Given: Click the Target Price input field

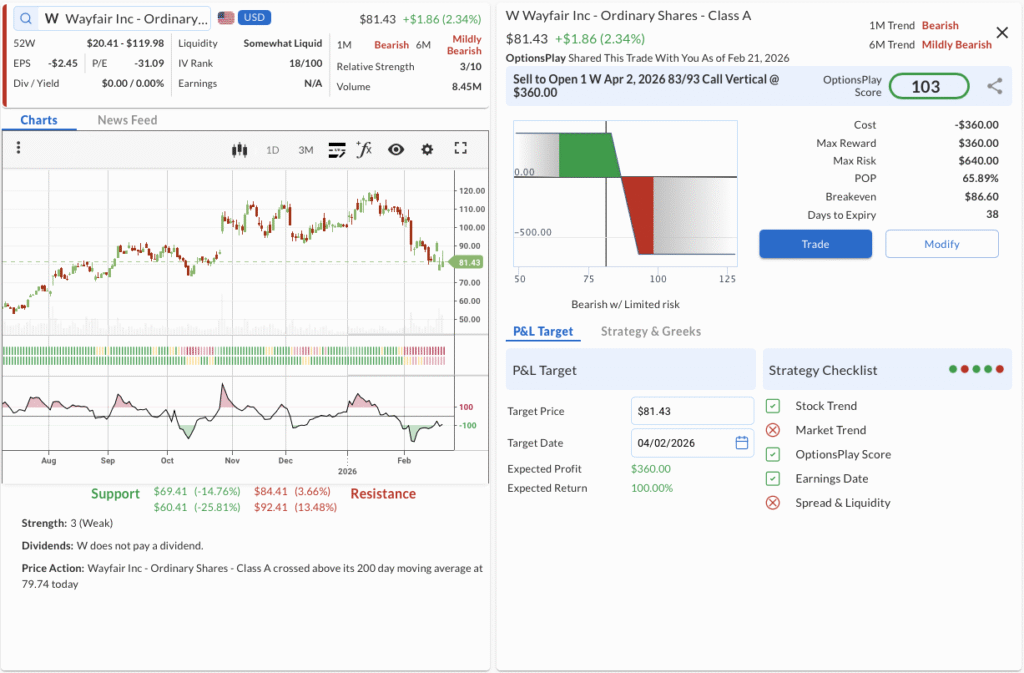Looking at the screenshot, I should (x=692, y=411).
